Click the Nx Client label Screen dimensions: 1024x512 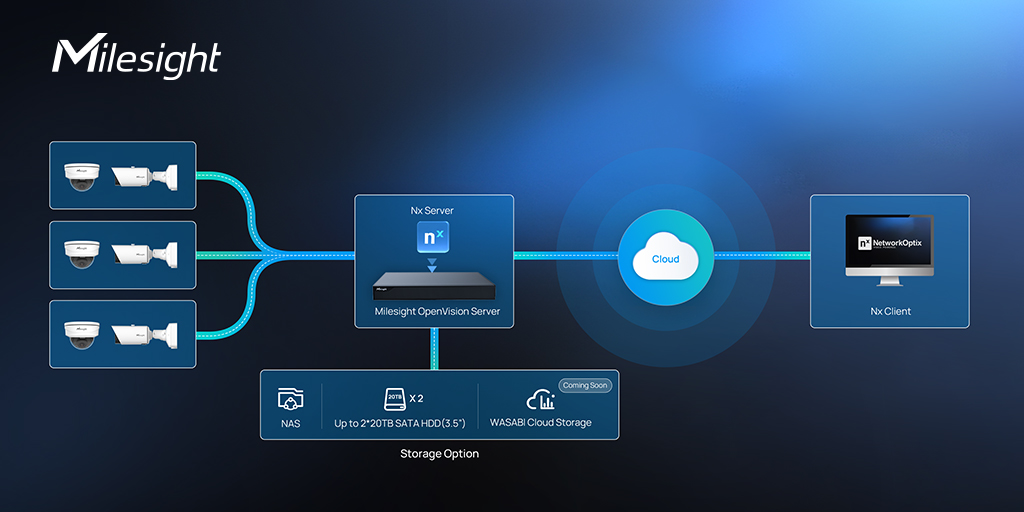pos(891,312)
